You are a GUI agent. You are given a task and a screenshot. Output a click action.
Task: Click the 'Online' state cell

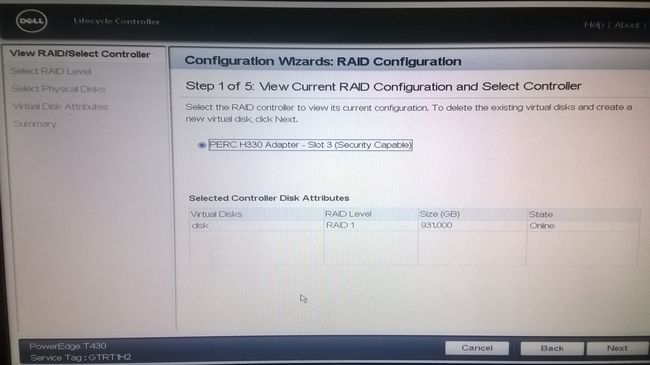point(542,226)
